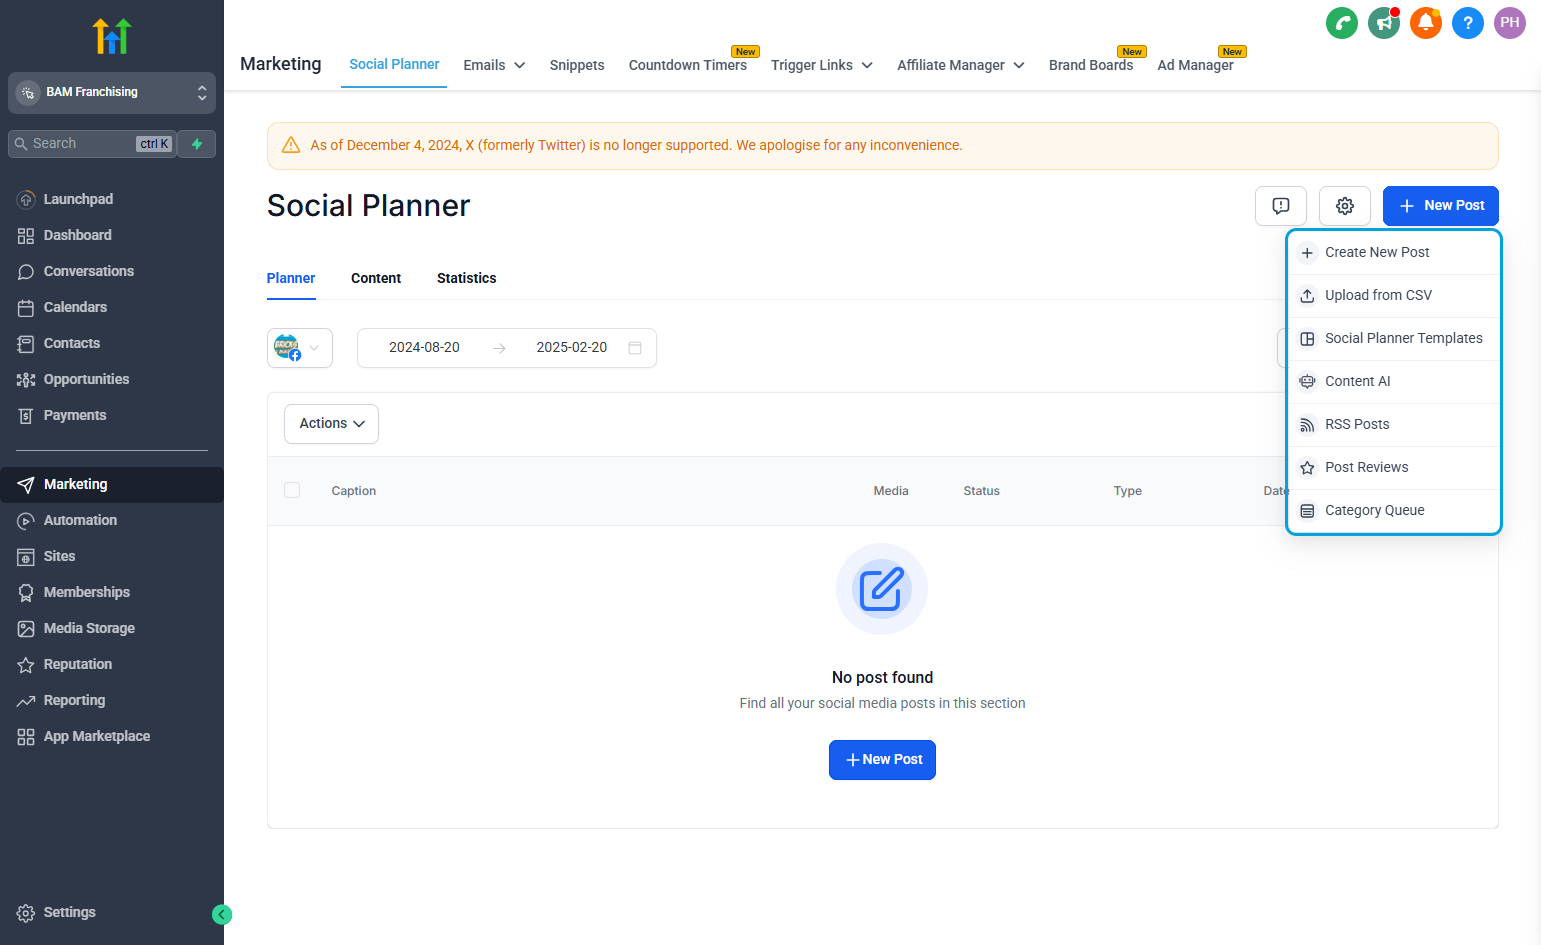Open Marketing in the sidebar
Screen dimensions: 1541x945
pyautogui.click(x=112, y=485)
